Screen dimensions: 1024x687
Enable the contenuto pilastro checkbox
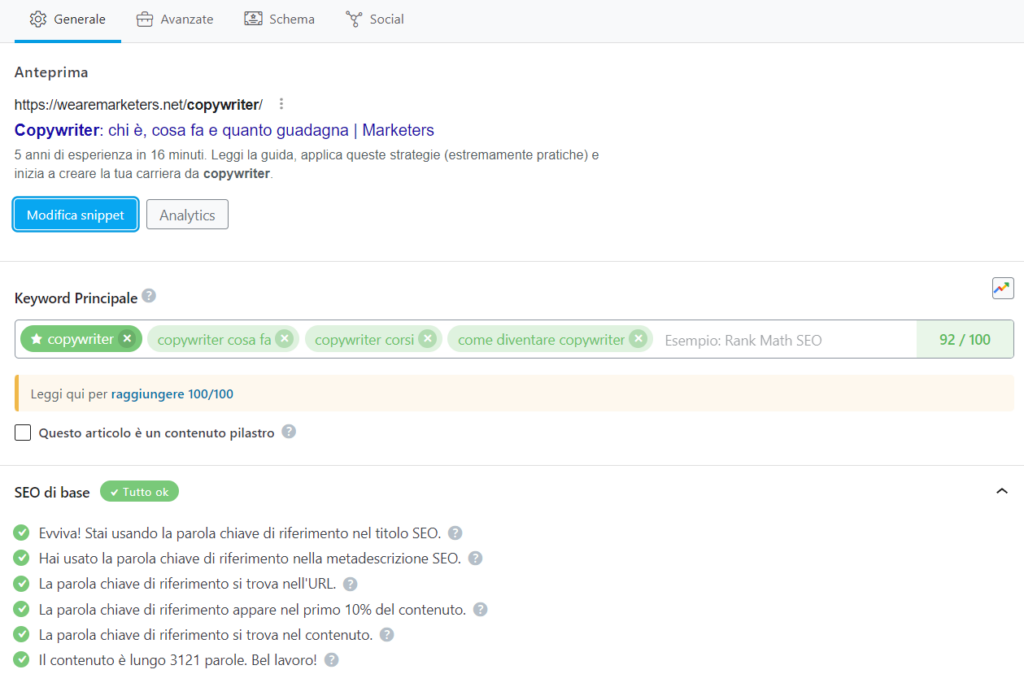click(x=22, y=432)
